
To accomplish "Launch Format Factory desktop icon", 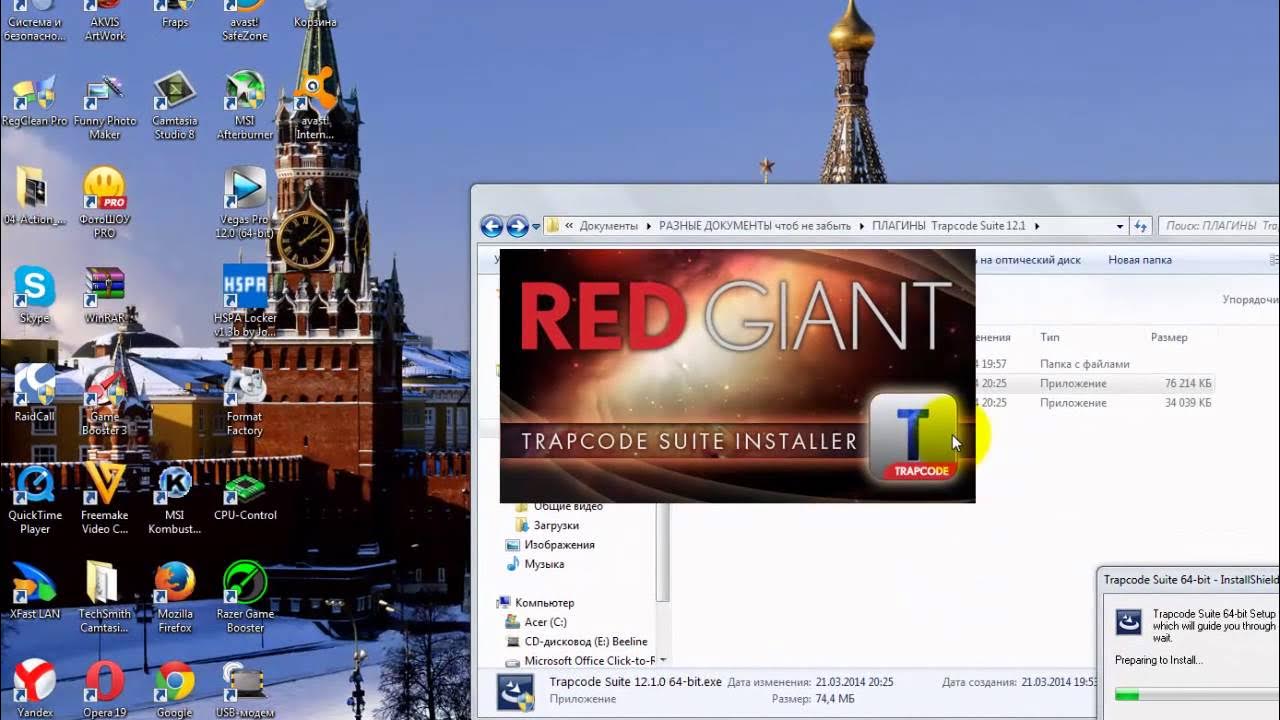I will [245, 400].
